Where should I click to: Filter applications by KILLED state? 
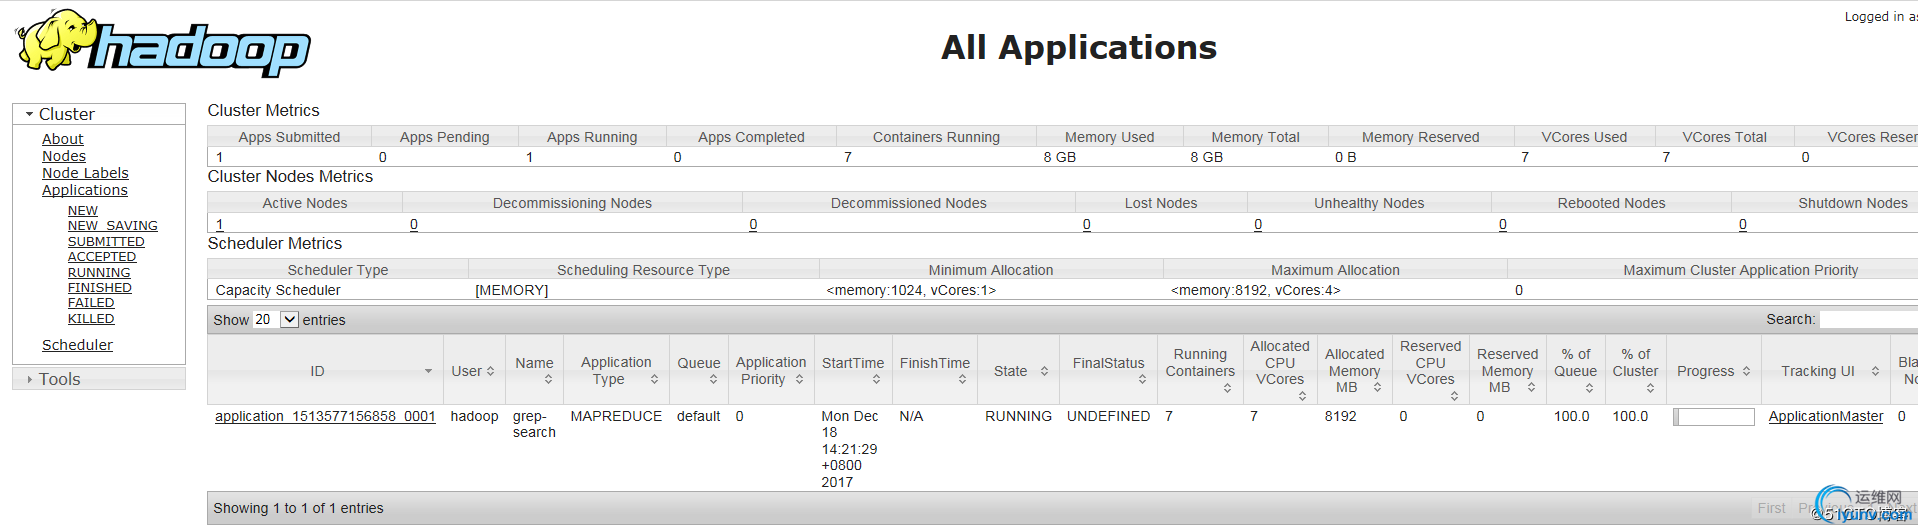pyautogui.click(x=91, y=319)
